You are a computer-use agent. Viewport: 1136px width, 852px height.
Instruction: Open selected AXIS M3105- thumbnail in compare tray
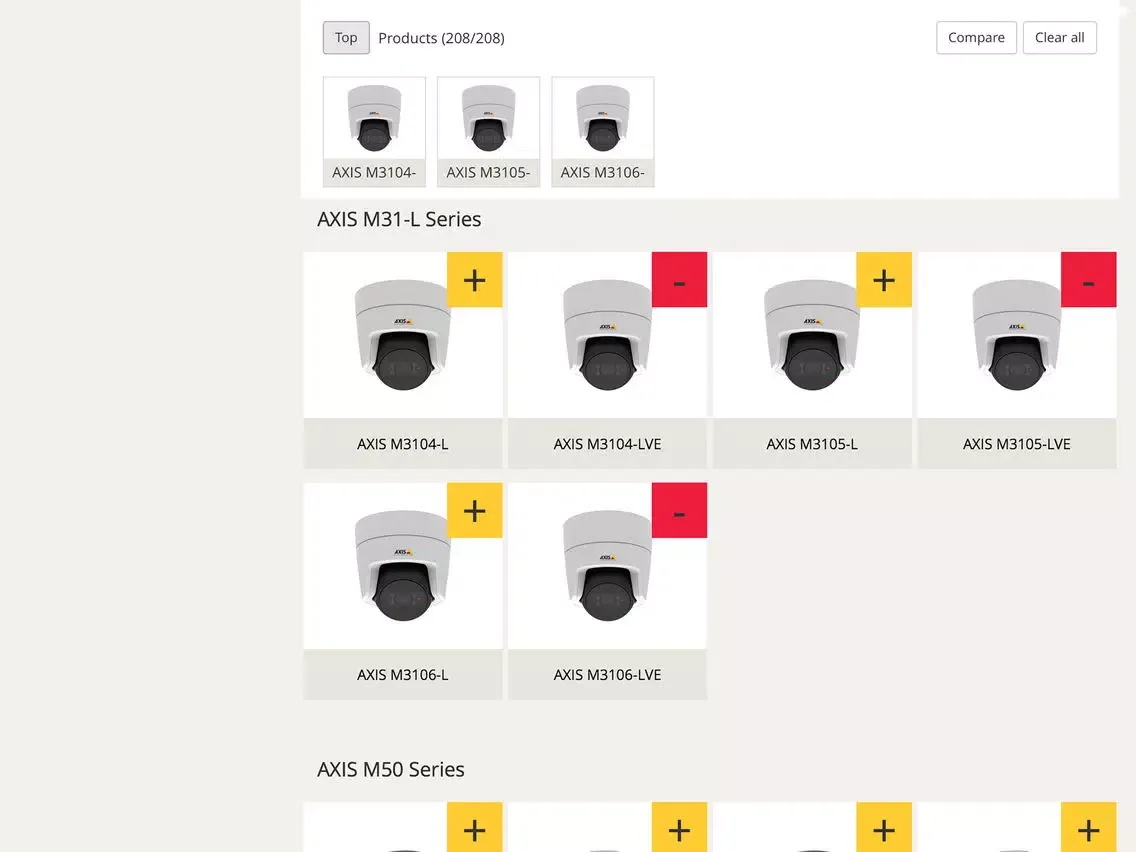(488, 132)
